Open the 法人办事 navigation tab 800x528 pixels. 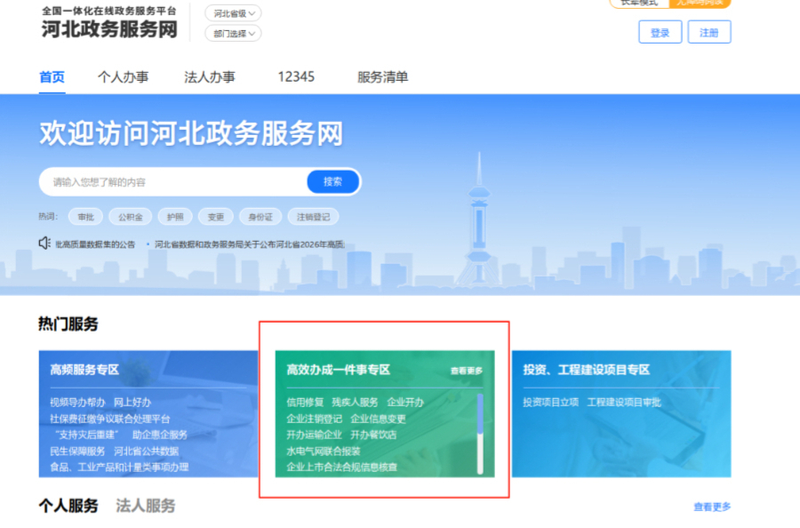tap(209, 77)
